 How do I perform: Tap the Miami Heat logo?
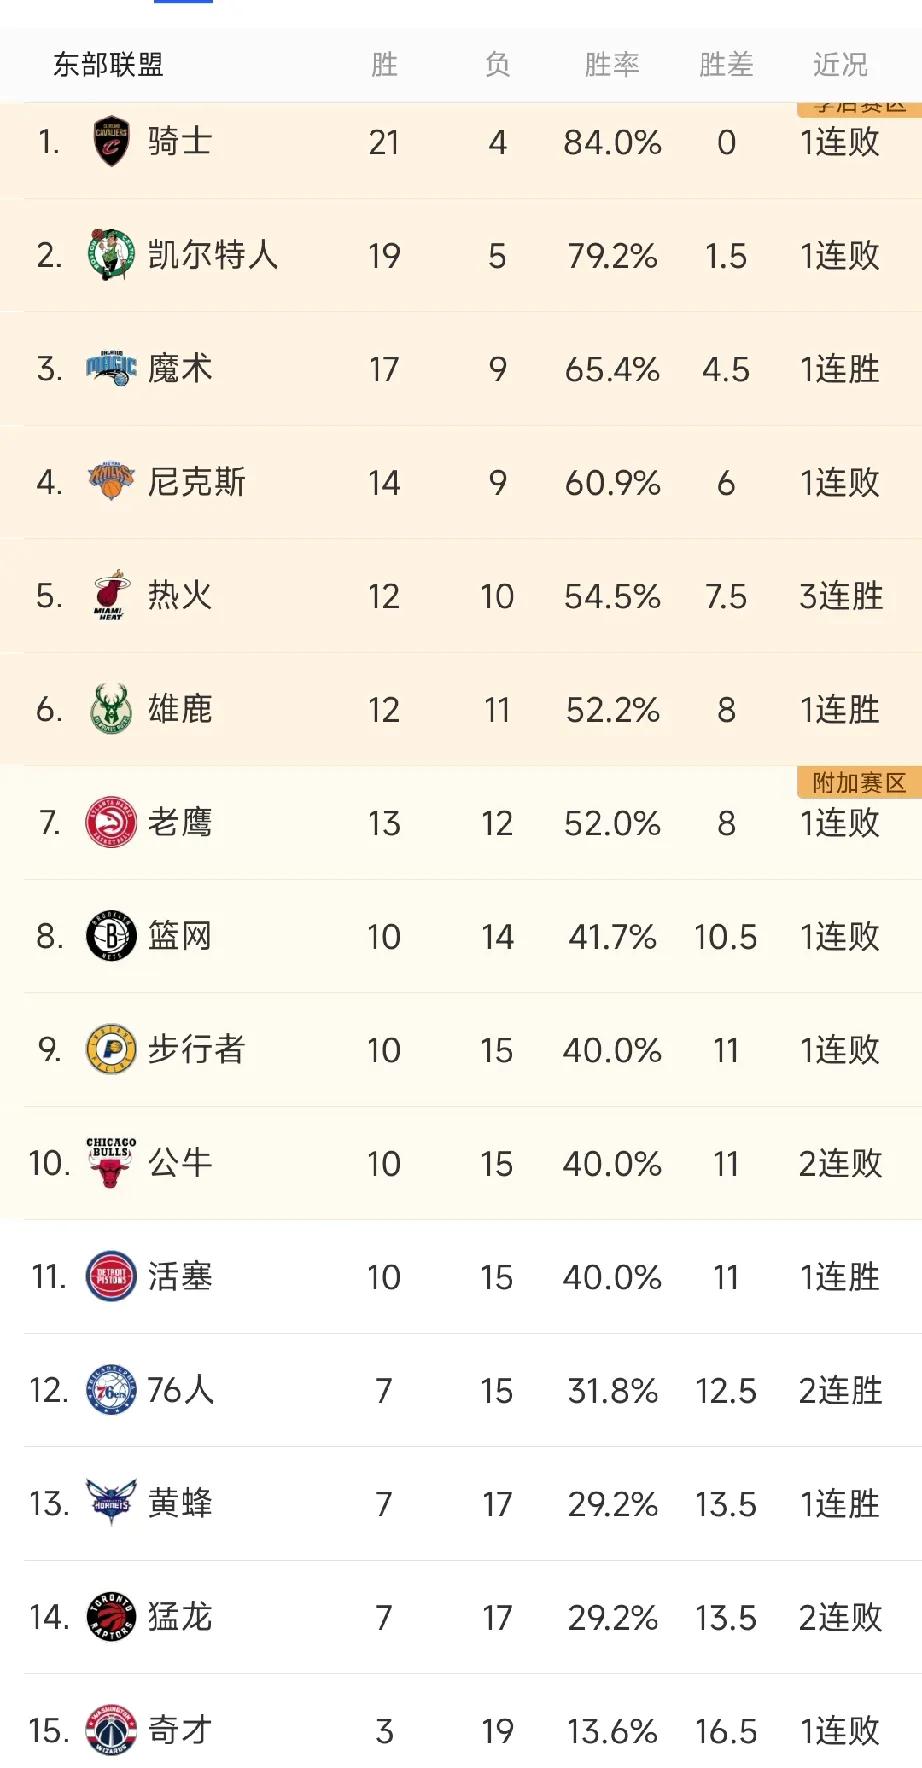111,596
